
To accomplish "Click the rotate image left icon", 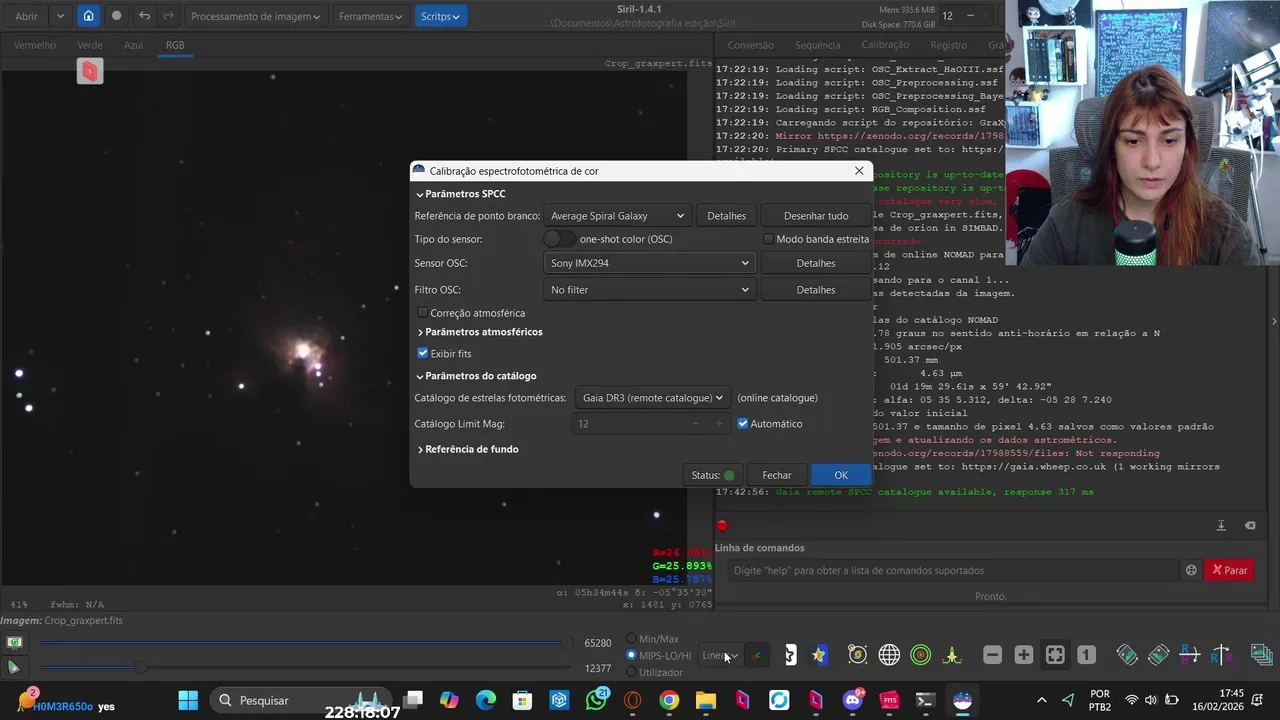I will tap(1127, 655).
